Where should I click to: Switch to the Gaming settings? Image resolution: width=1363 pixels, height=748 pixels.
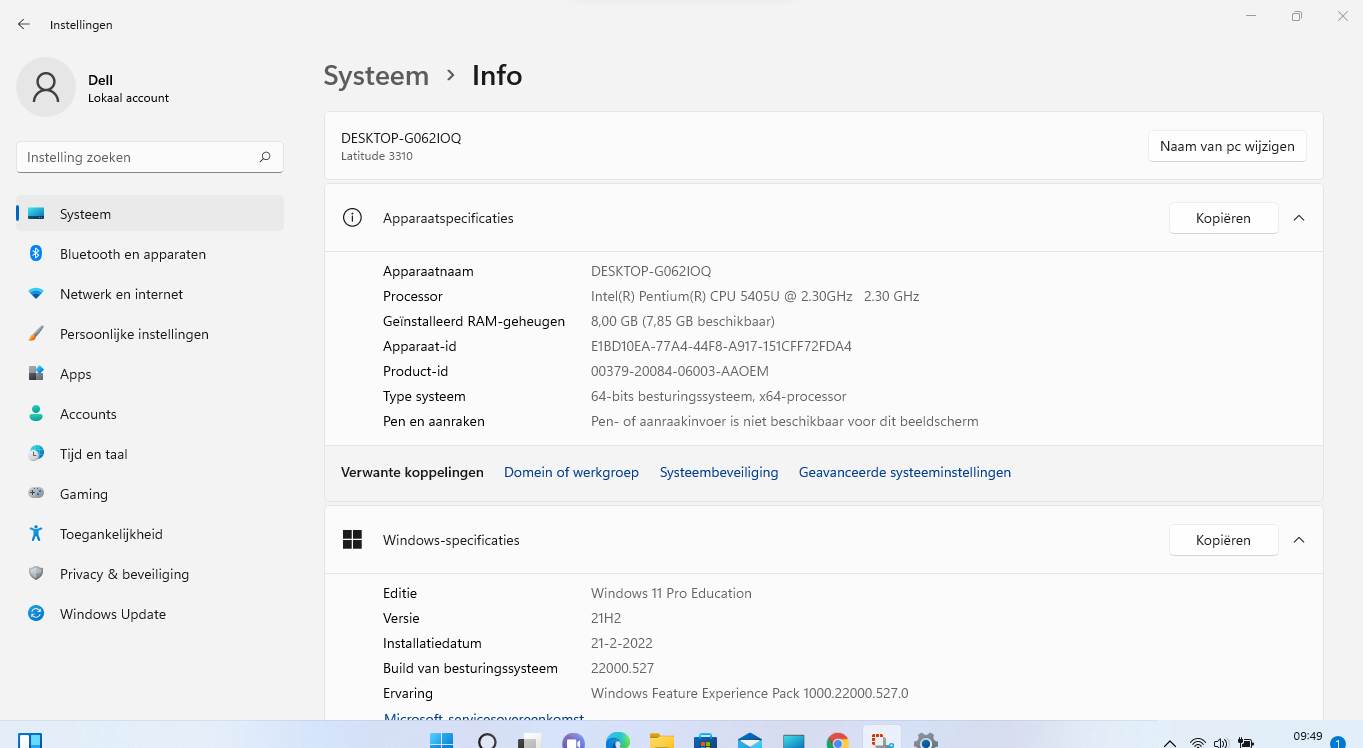pos(150,494)
